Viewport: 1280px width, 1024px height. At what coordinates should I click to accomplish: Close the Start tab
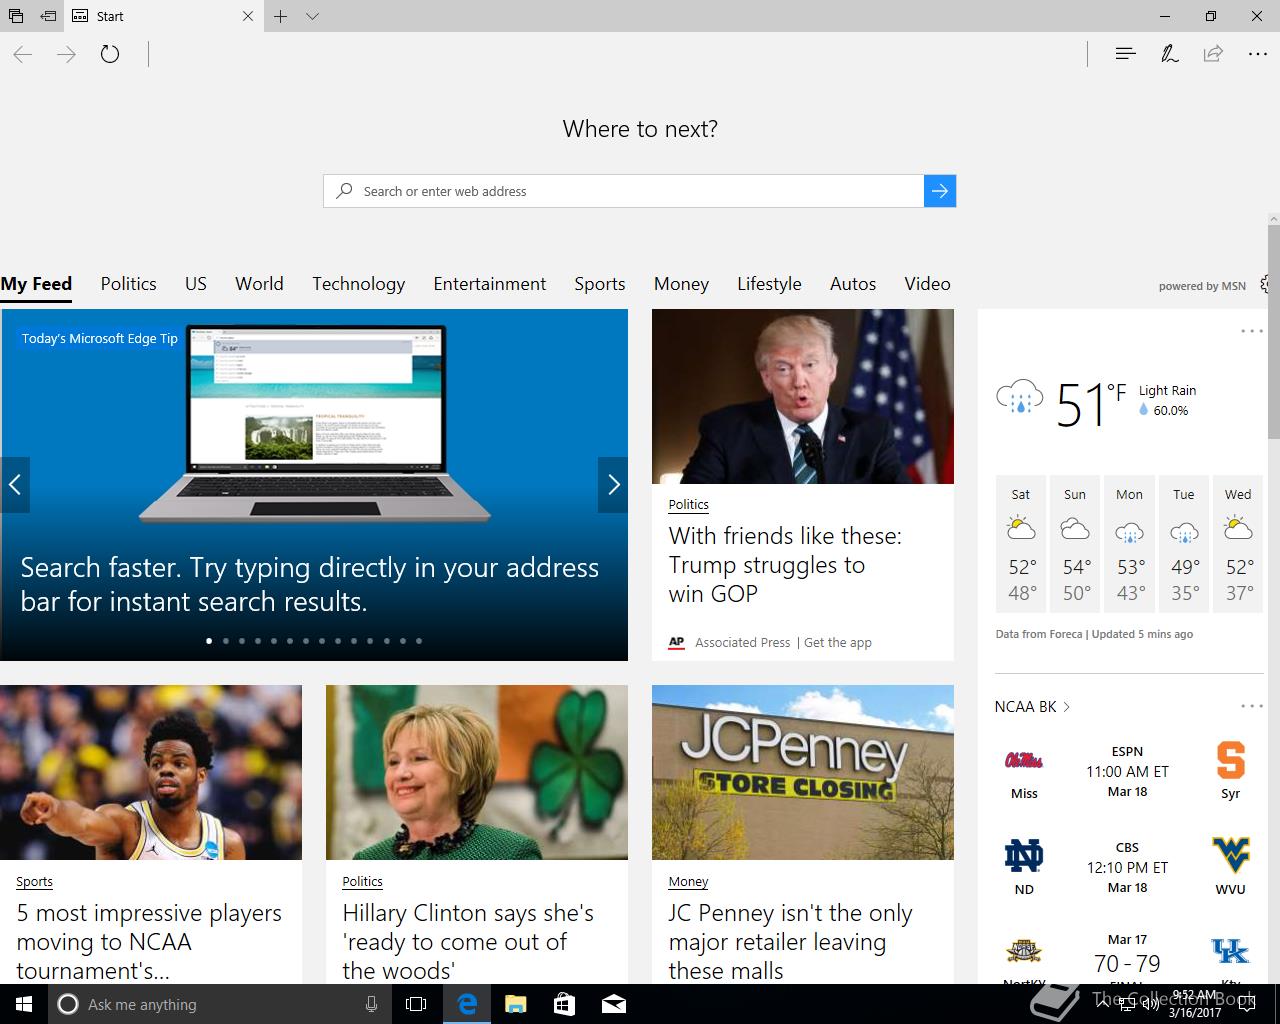pyautogui.click(x=248, y=16)
